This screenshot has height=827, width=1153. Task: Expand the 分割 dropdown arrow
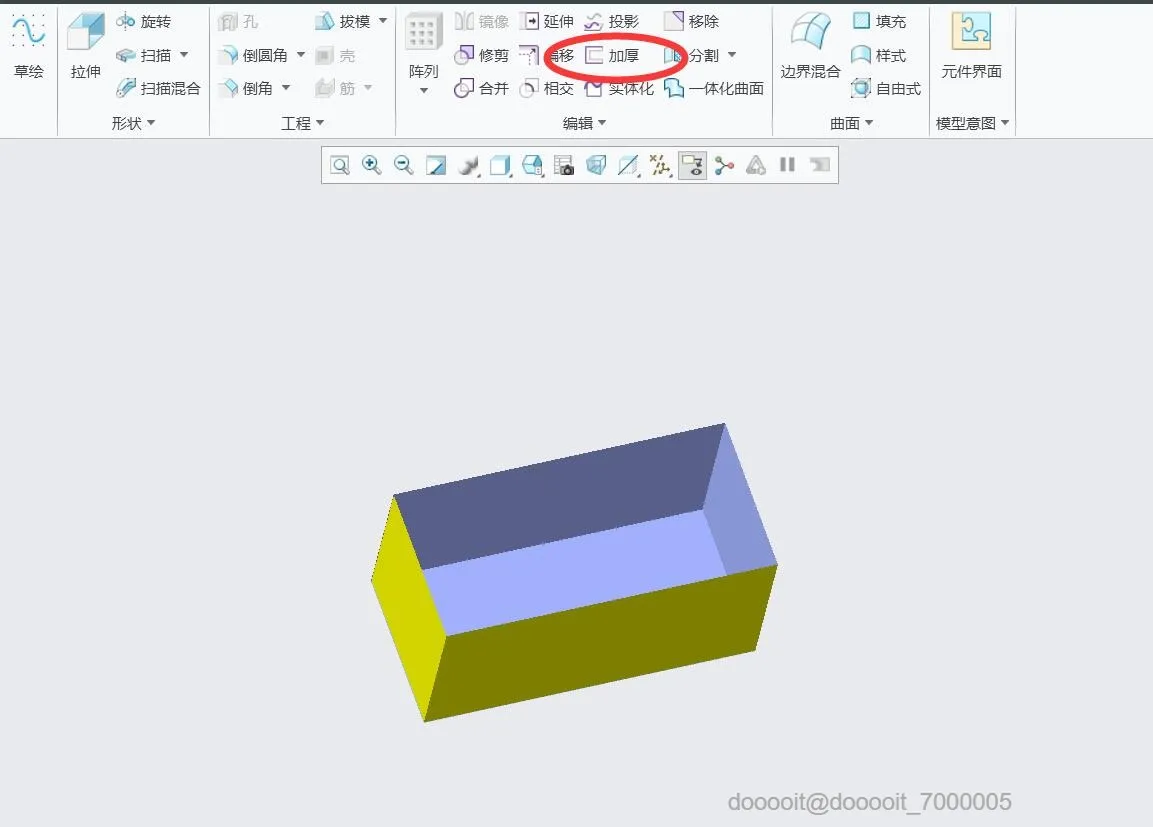point(732,55)
